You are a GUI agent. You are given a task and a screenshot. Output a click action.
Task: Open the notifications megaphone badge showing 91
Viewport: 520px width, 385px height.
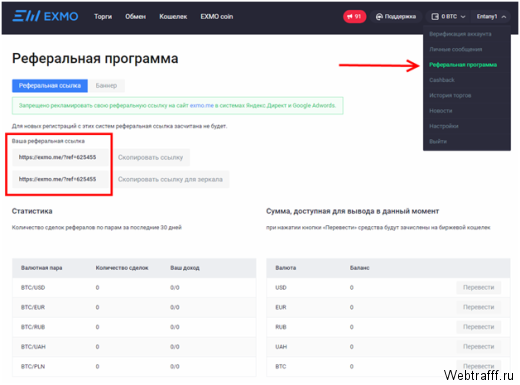[x=354, y=16]
